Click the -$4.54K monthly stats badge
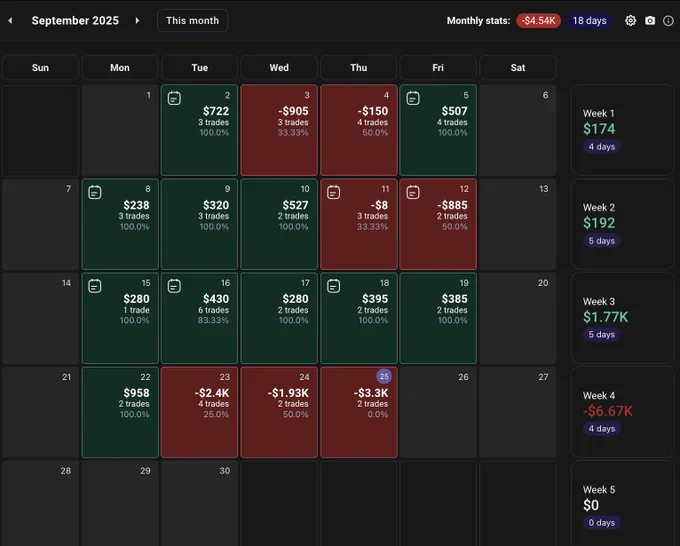This screenshot has width=680, height=546. [x=538, y=20]
